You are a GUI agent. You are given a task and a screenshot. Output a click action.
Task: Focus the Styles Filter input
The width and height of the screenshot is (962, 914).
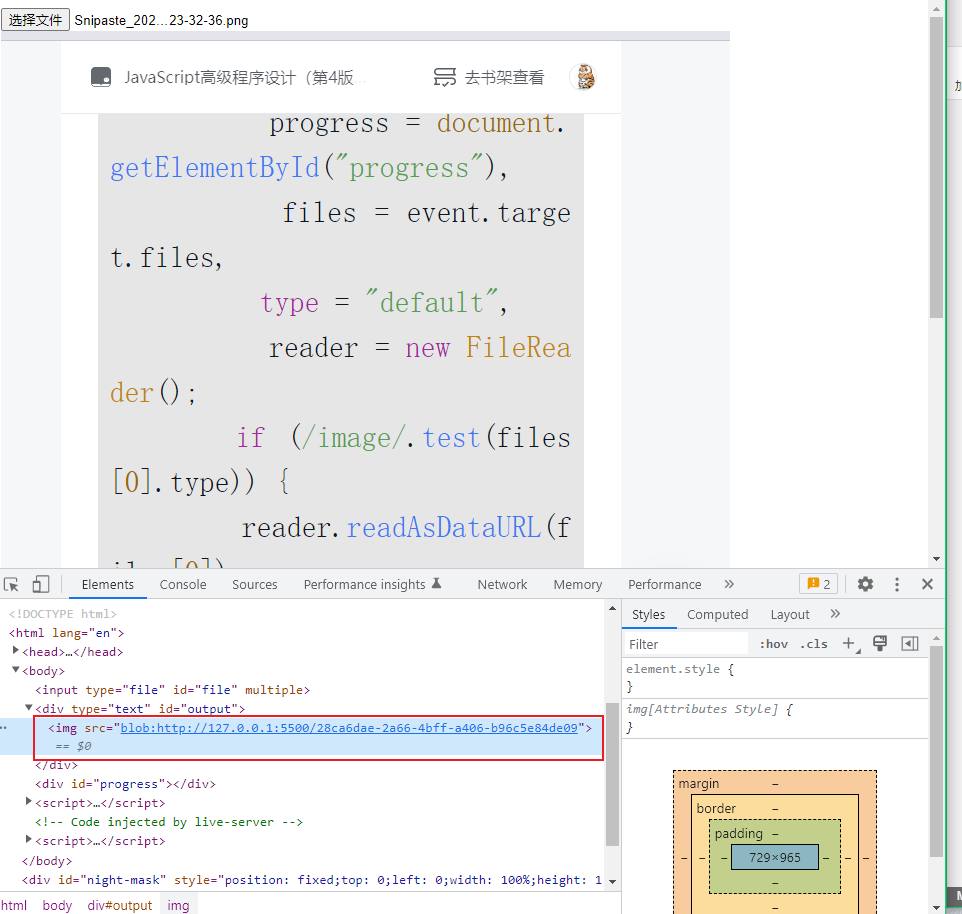(x=685, y=644)
